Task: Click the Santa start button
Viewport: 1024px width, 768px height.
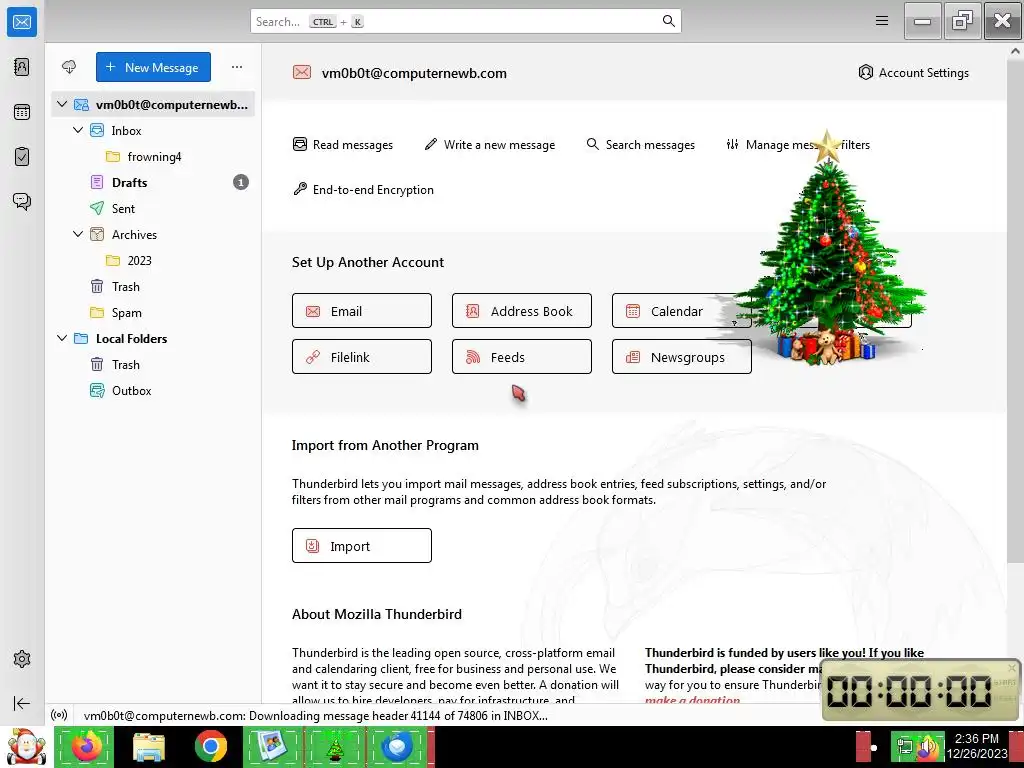Action: coord(25,746)
